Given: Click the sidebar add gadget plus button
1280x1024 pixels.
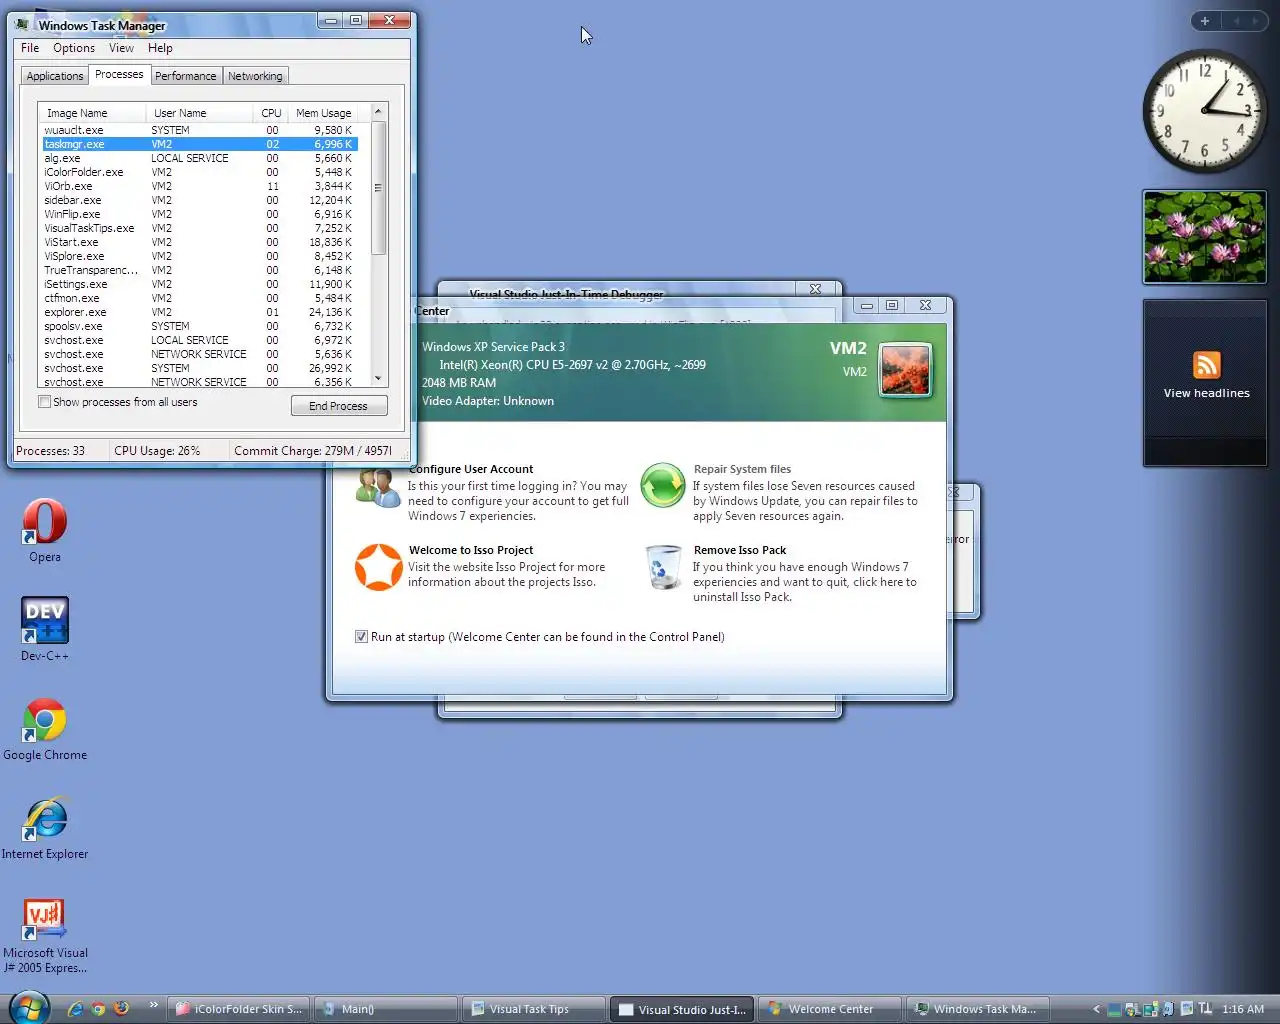Looking at the screenshot, I should click(x=1205, y=21).
